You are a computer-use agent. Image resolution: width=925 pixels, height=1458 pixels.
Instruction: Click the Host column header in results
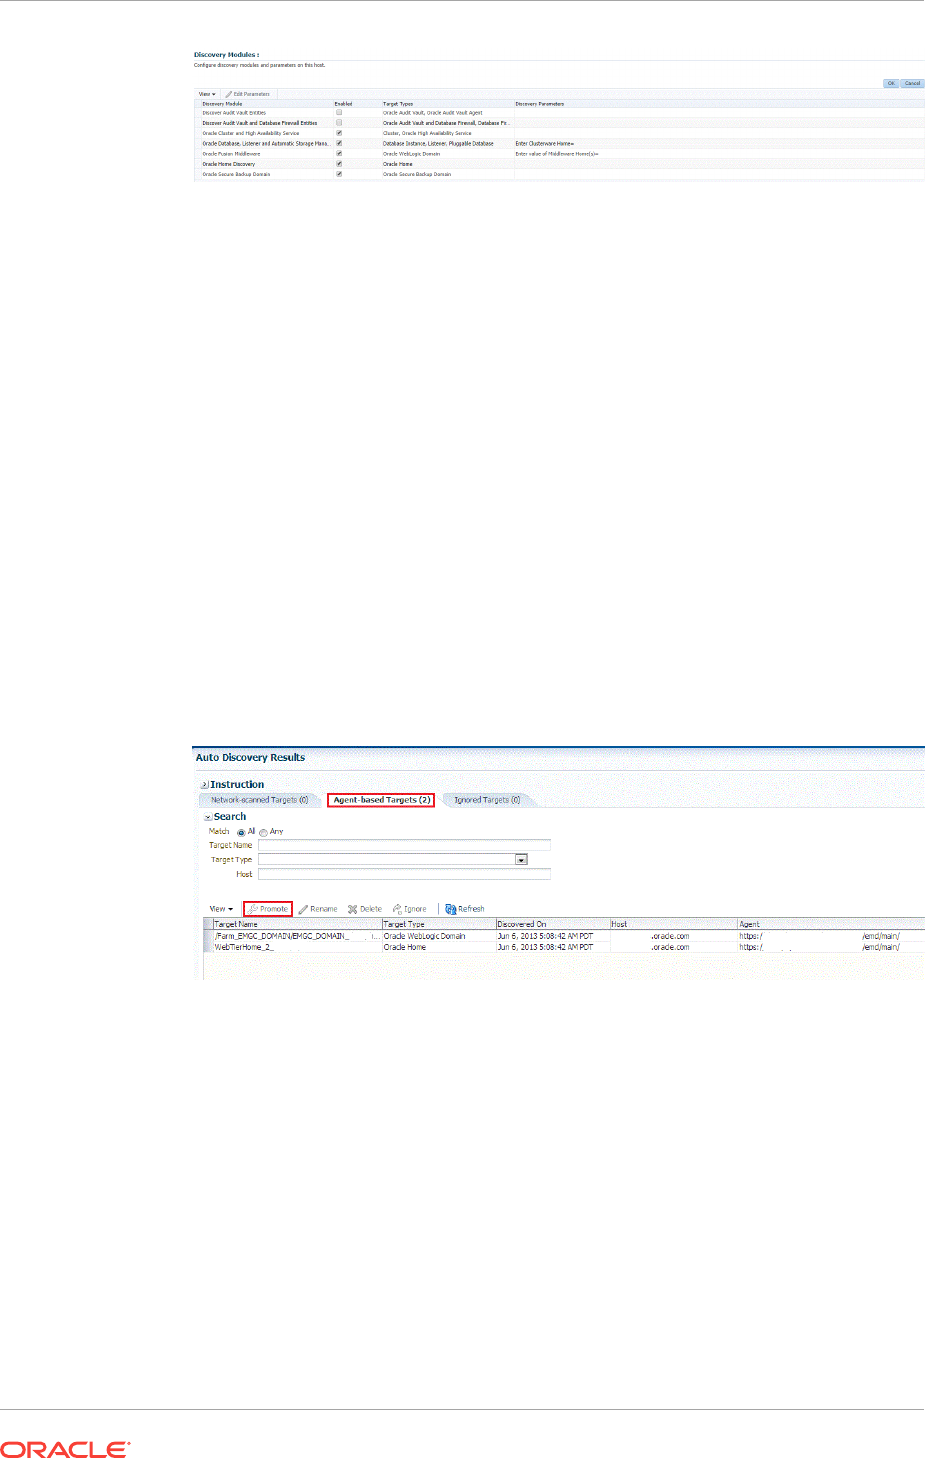pos(674,924)
